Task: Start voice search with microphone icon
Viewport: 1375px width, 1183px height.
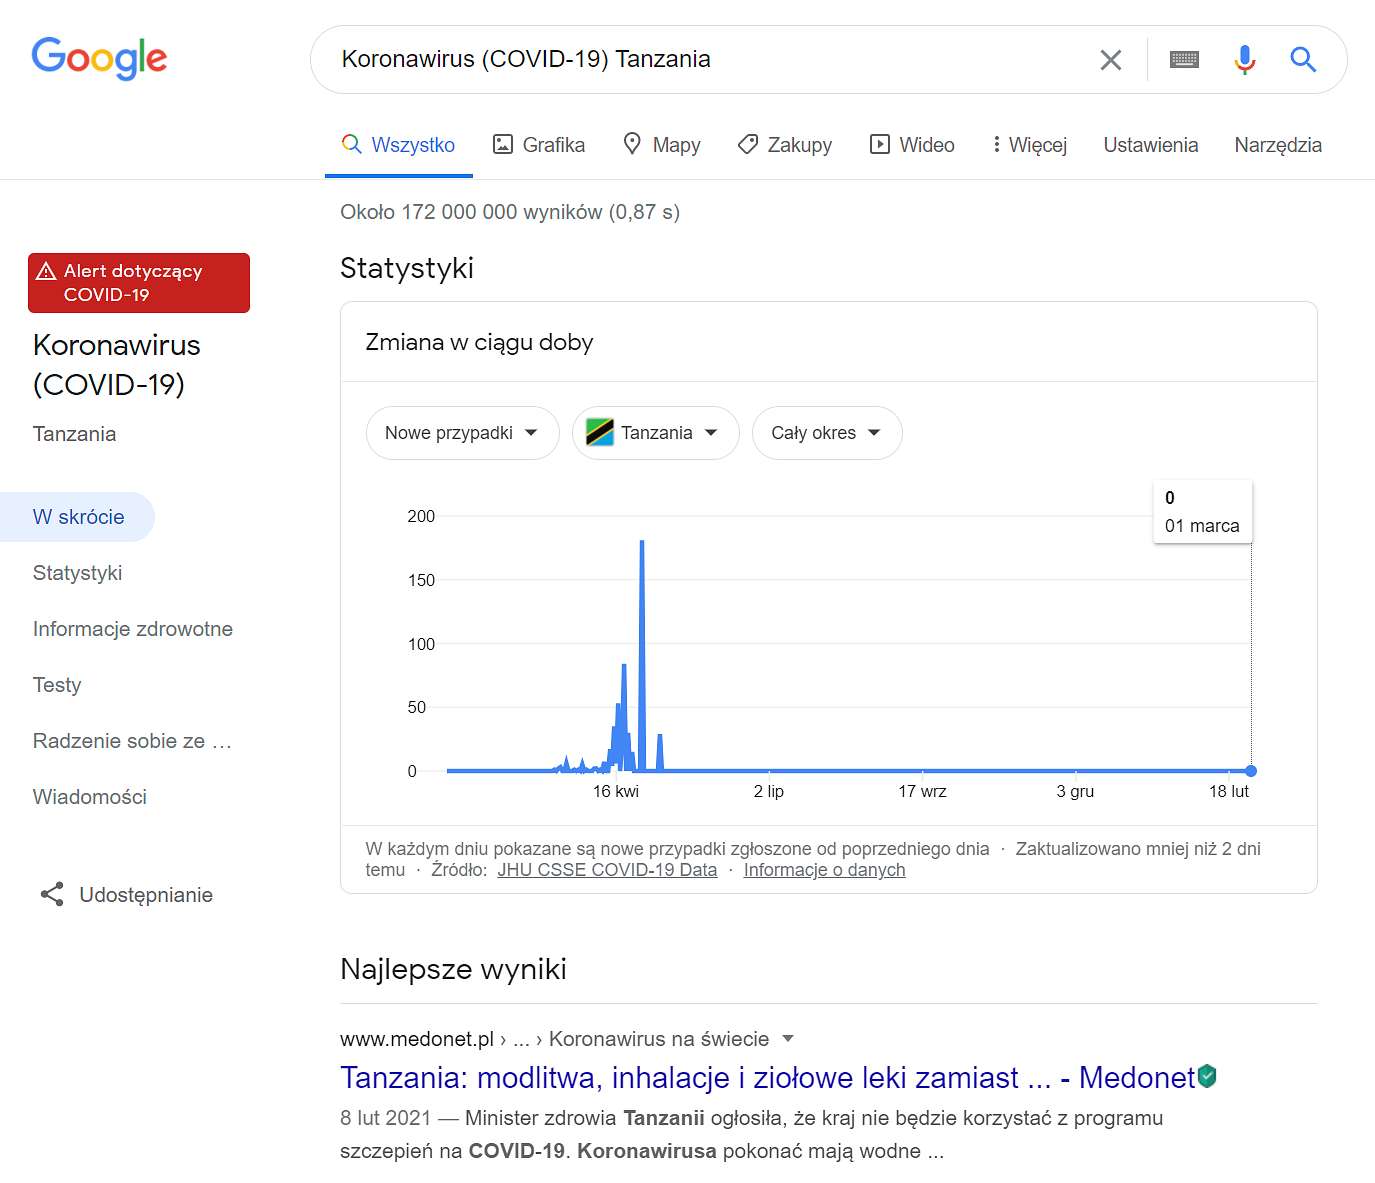Action: coord(1244,60)
